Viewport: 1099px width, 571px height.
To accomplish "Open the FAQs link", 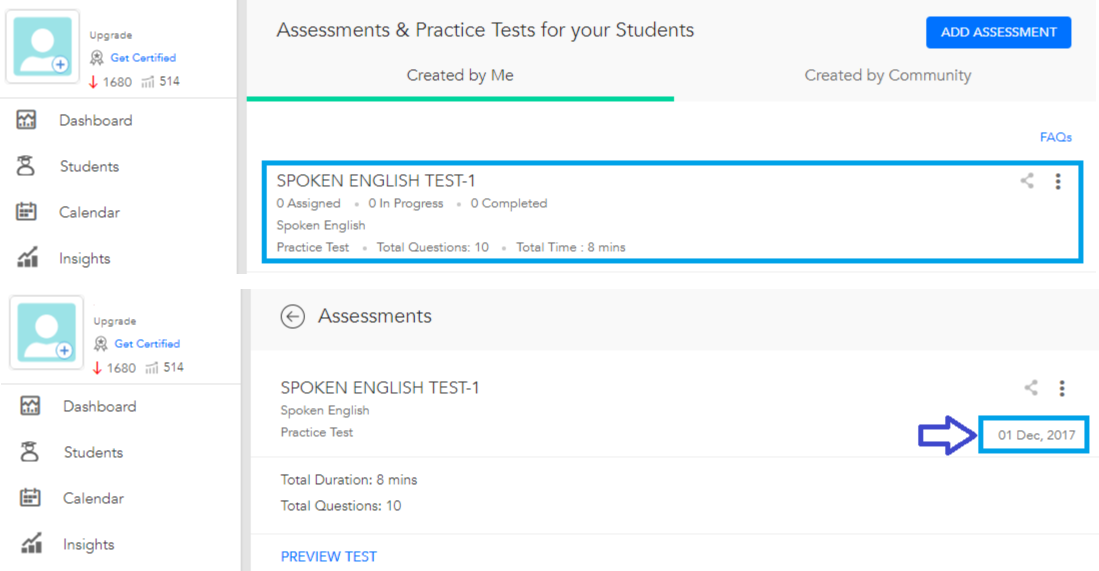I will pos(1056,137).
